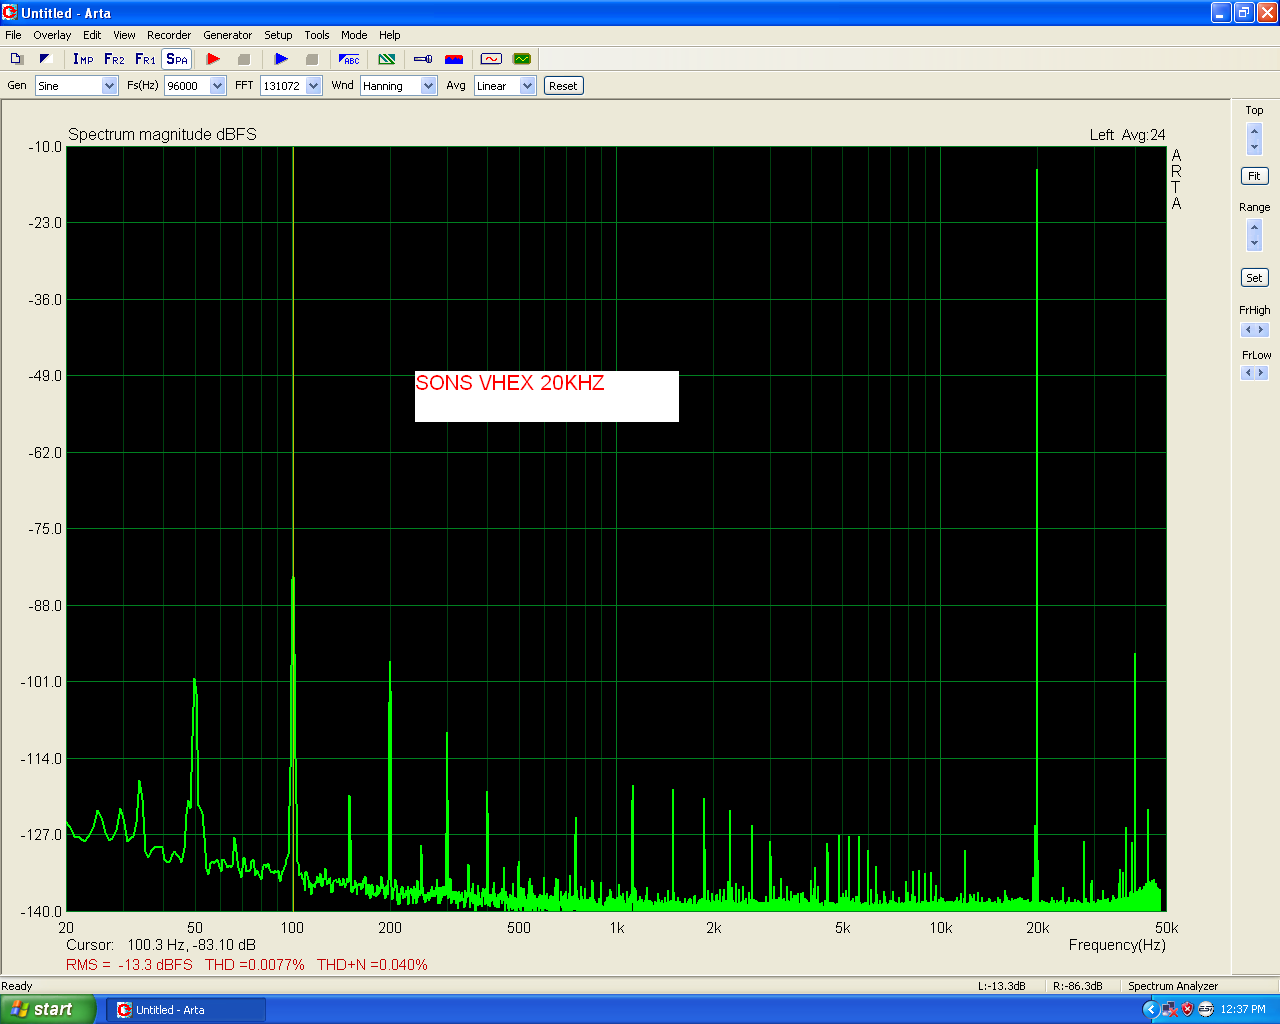Click the Spectrum Analyzer status bar text
The image size is (1280, 1024).
(x=1173, y=986)
